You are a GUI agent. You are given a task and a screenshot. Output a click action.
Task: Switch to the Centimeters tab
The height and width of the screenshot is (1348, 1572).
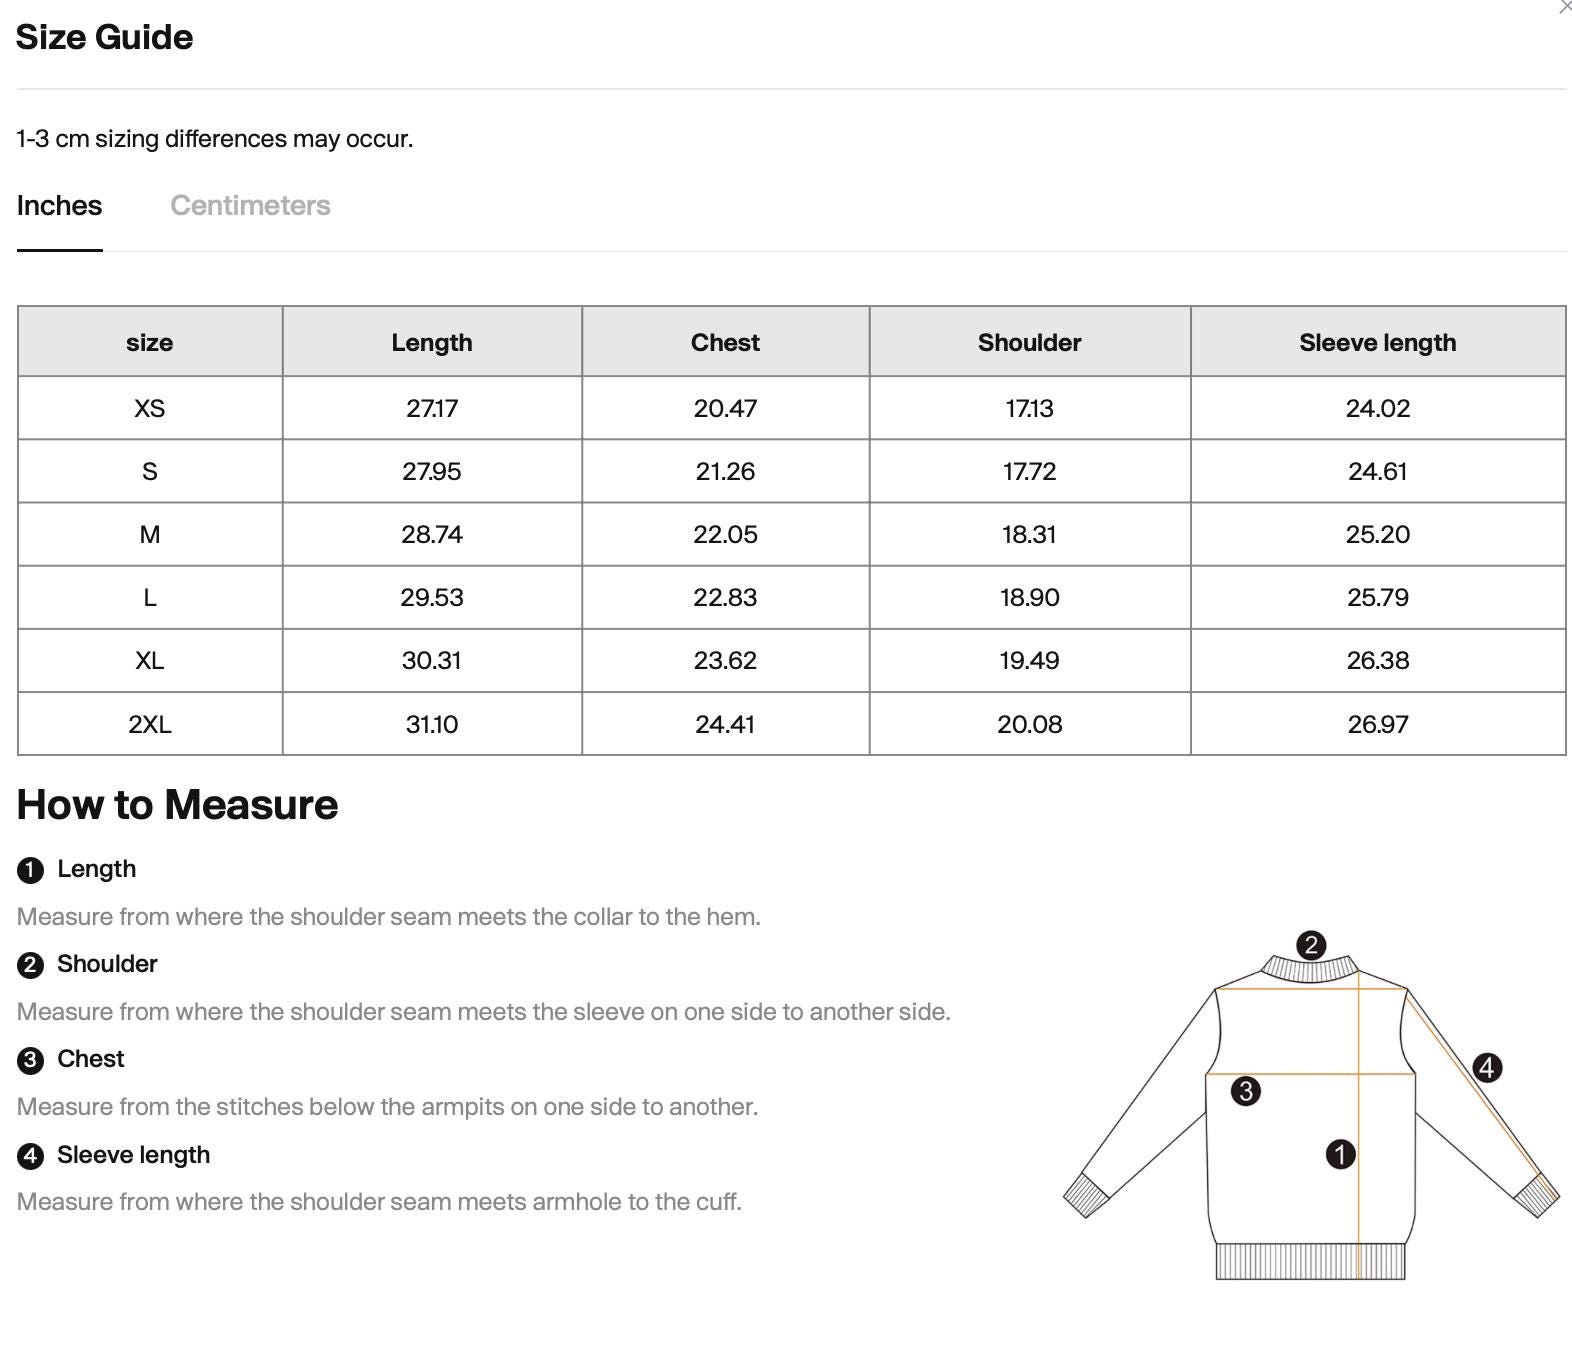250,205
